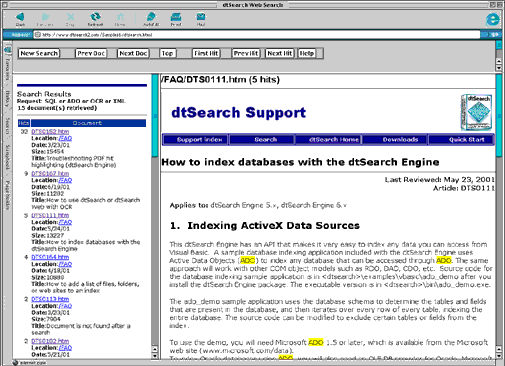Screen dimensions: 505x366
Task: Open the History side tab
Action: (x=7, y=99)
